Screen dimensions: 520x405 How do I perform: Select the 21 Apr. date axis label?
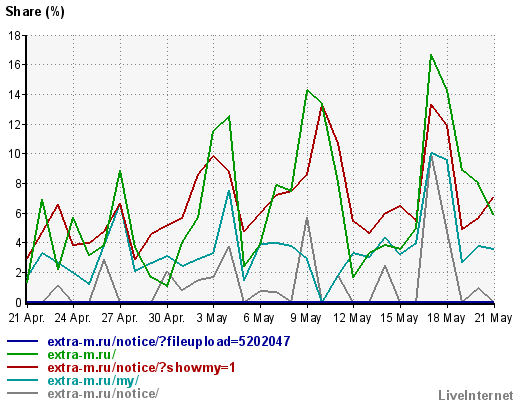click(26, 318)
